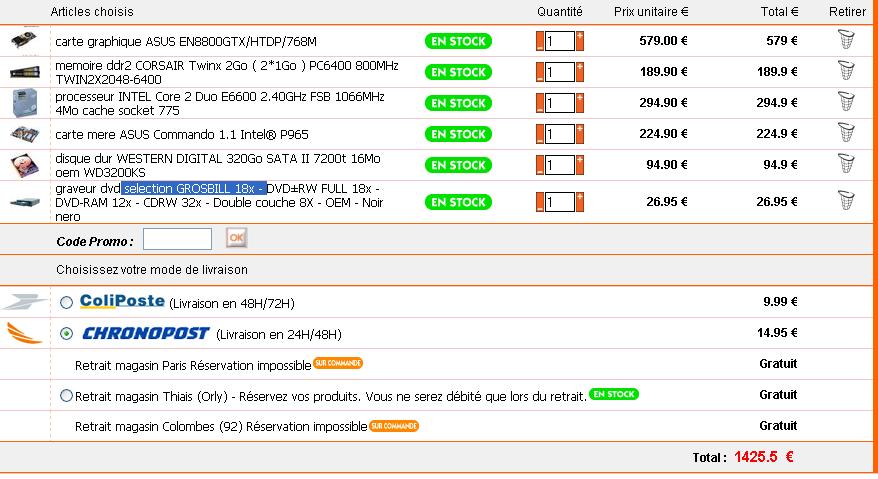
Task: Click the ColiPoste logo
Action: click(122, 301)
